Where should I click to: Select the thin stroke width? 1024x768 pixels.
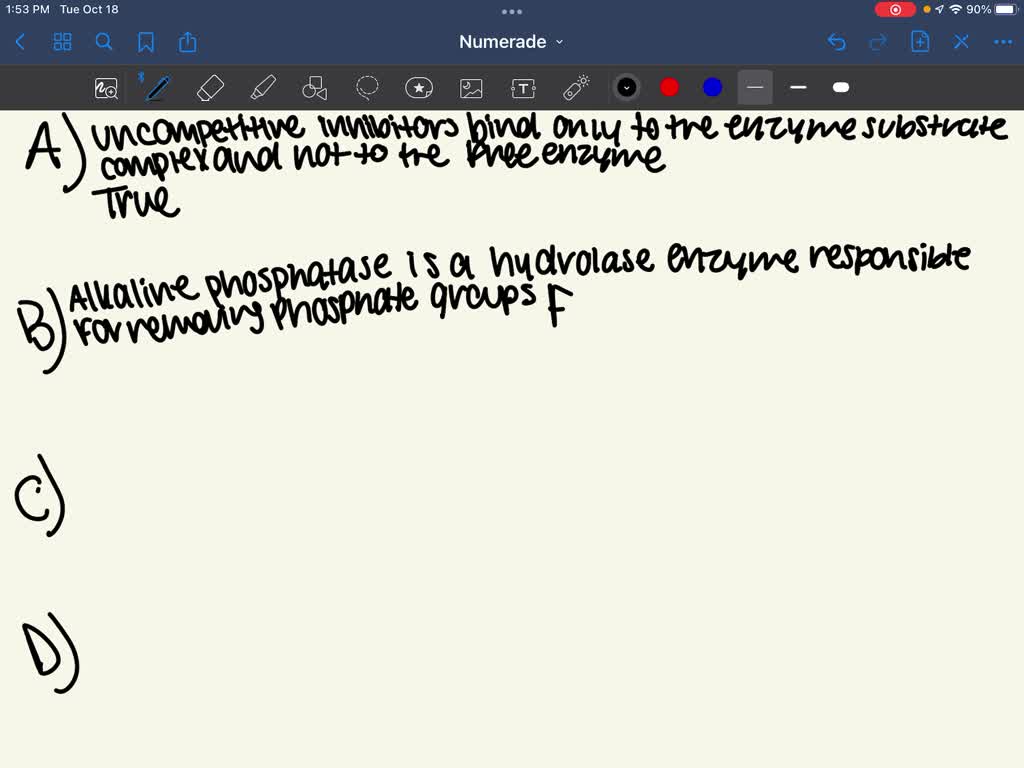point(755,88)
